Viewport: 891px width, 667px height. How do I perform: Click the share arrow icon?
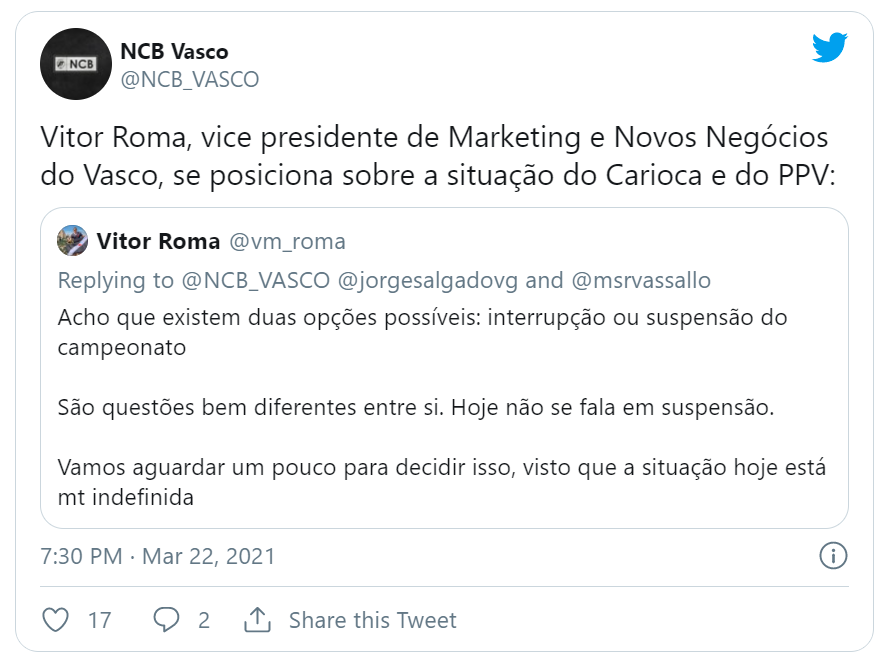[x=258, y=620]
